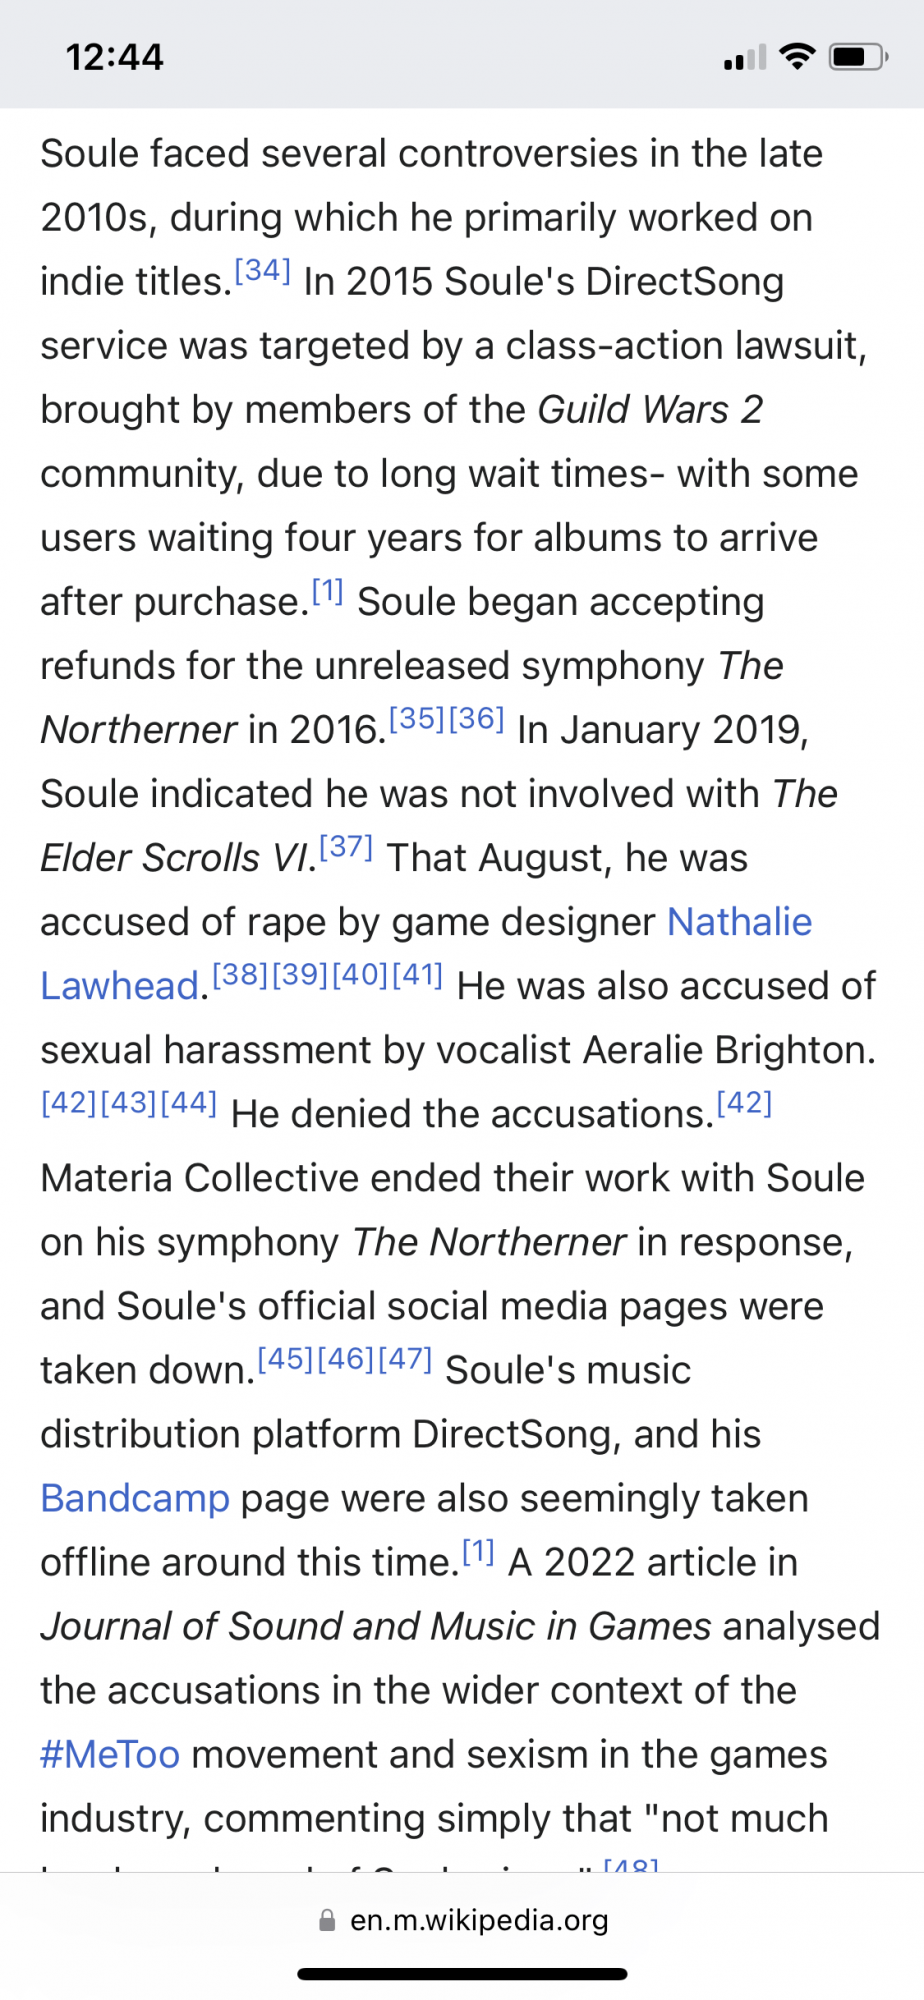Open citation 45 after taken down
Viewport: 924px width, 2000px height.
click(286, 1359)
